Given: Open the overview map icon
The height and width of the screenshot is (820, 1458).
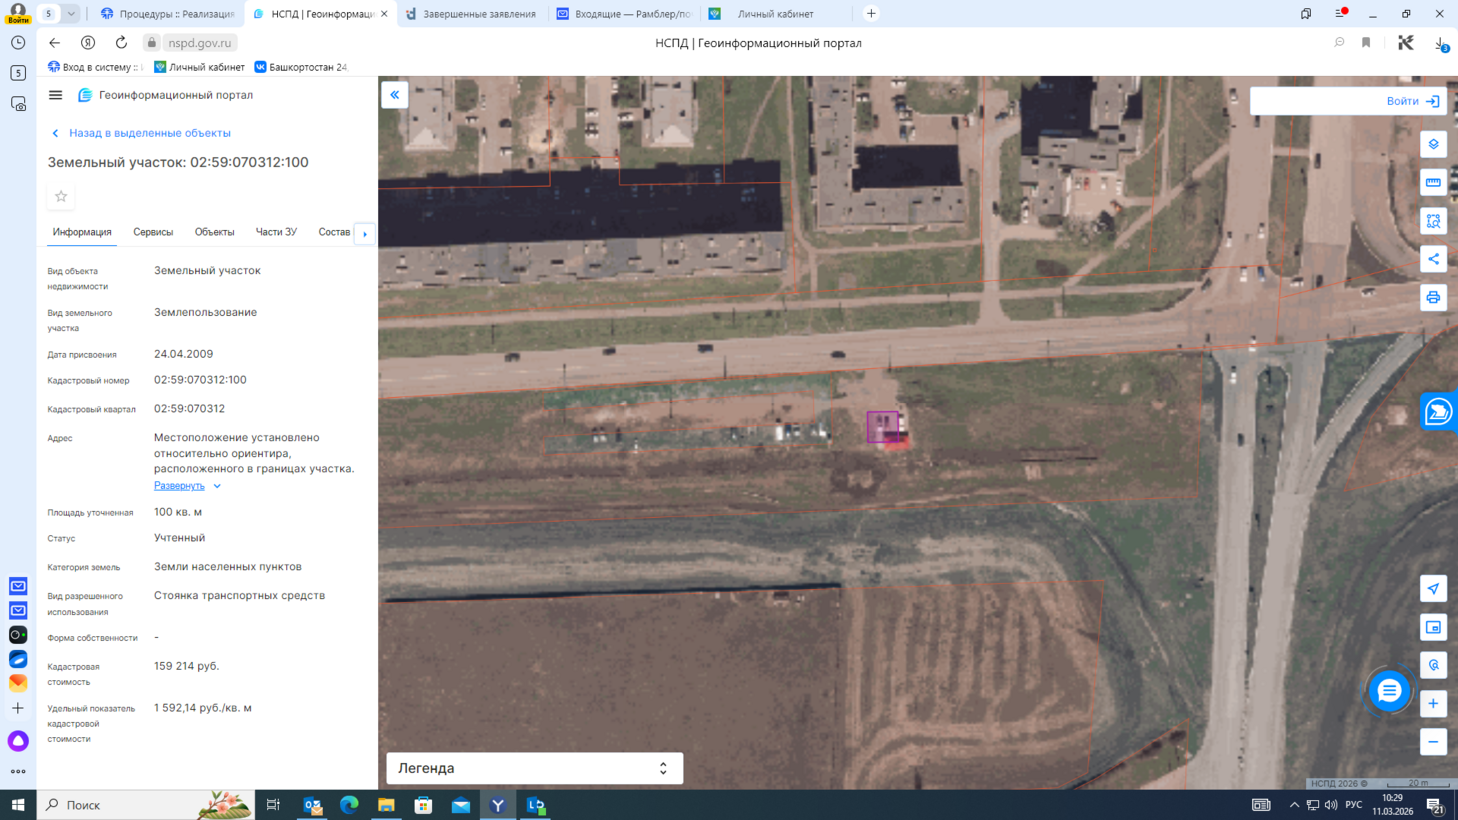Looking at the screenshot, I should pos(1433,627).
